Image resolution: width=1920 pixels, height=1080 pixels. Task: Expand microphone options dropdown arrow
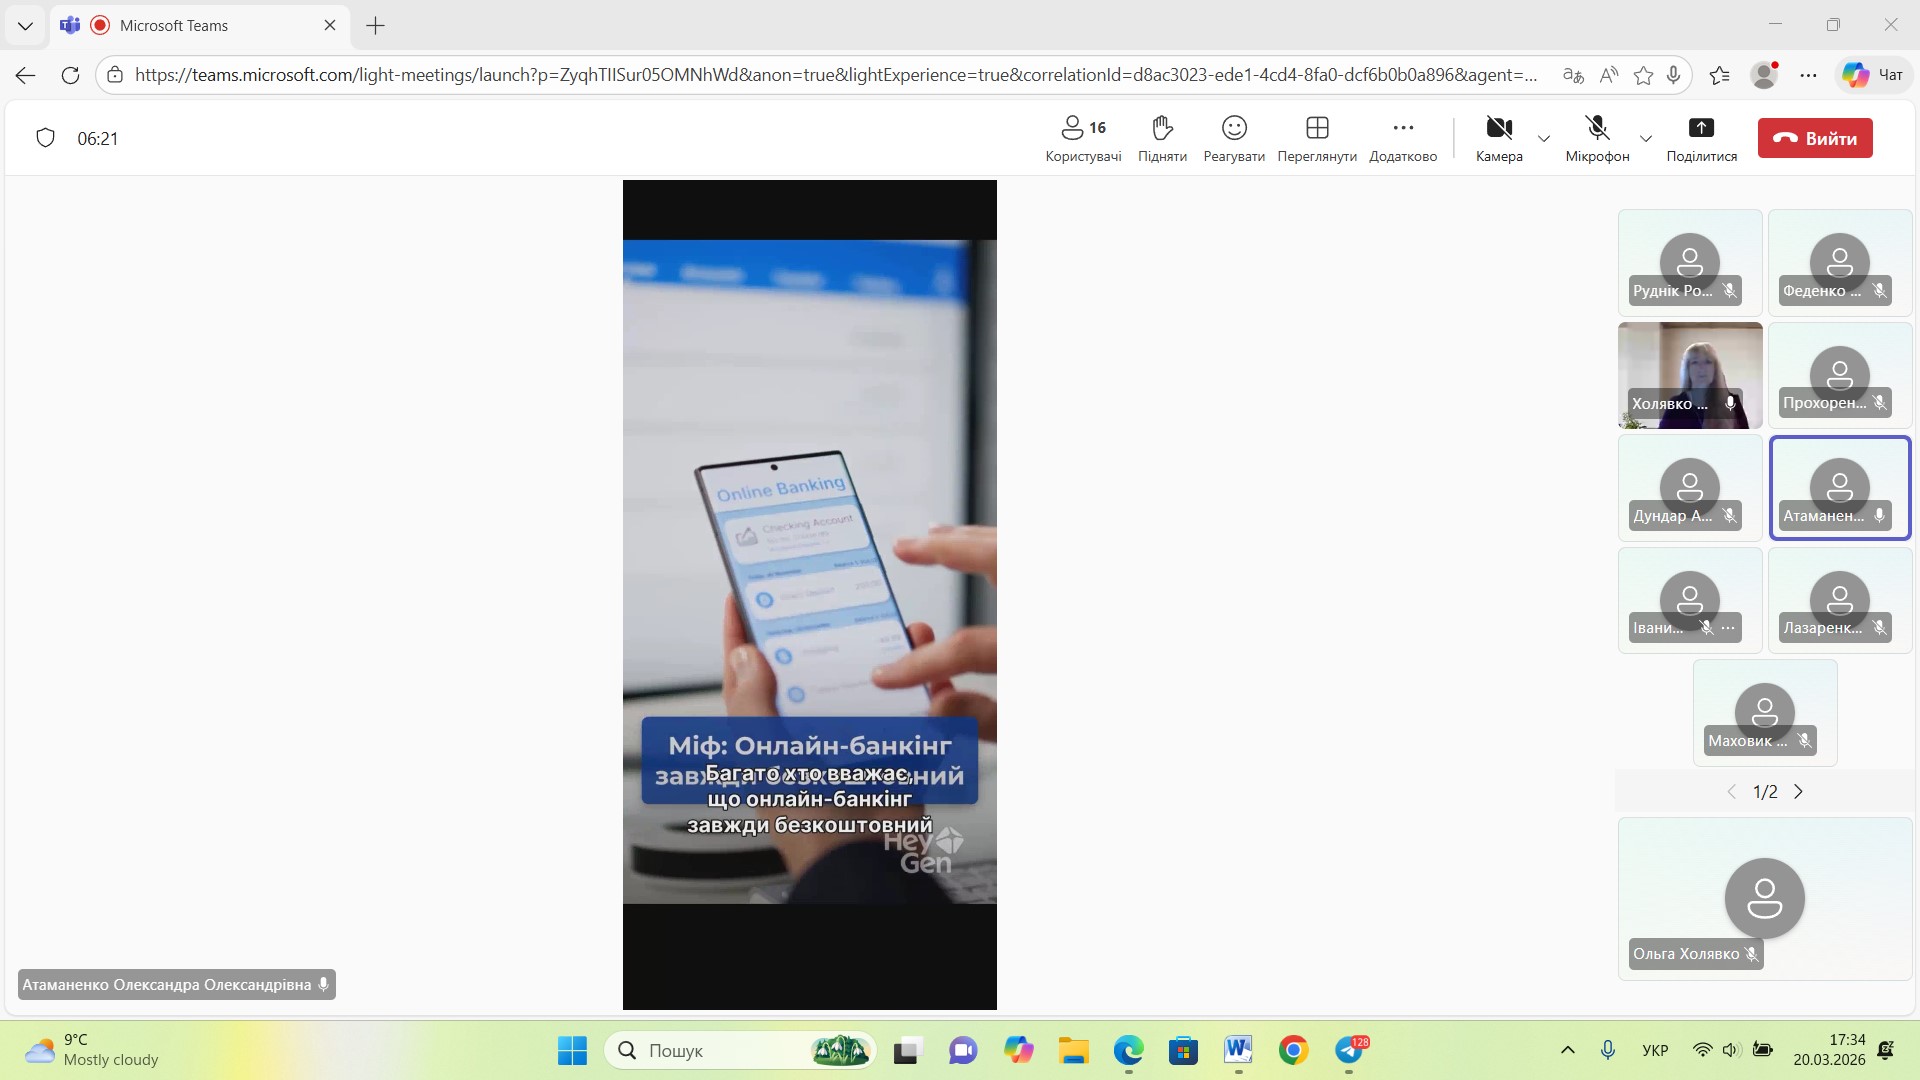1646,138
